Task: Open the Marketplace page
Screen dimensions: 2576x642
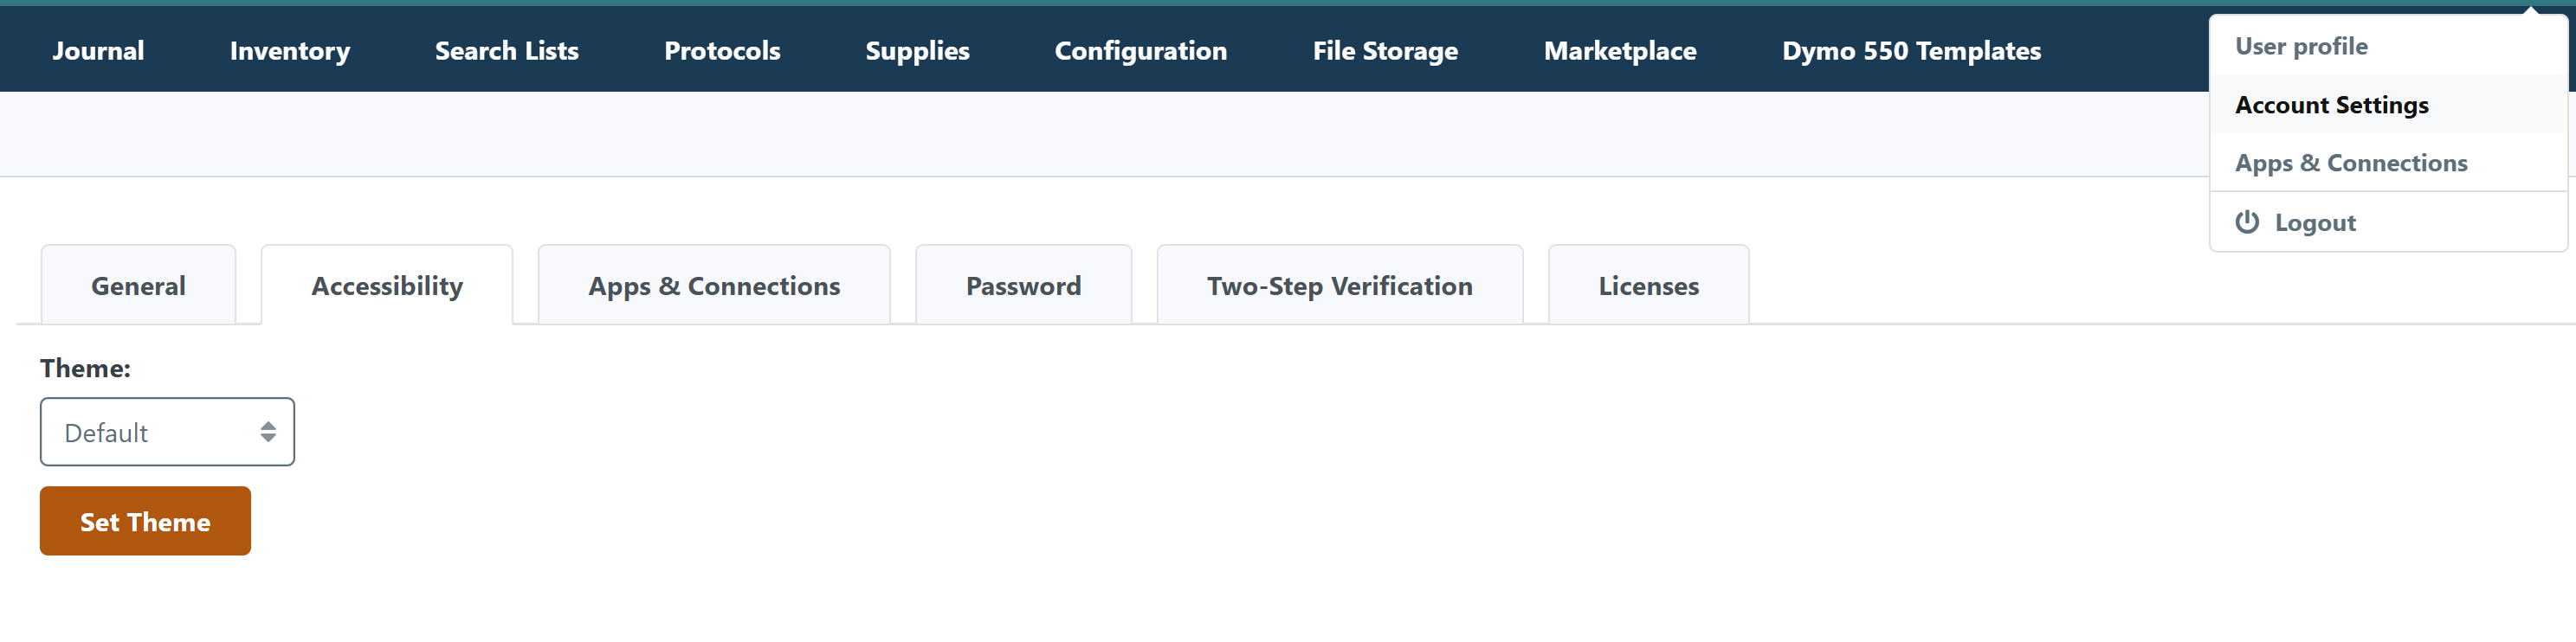Action: pos(1620,50)
